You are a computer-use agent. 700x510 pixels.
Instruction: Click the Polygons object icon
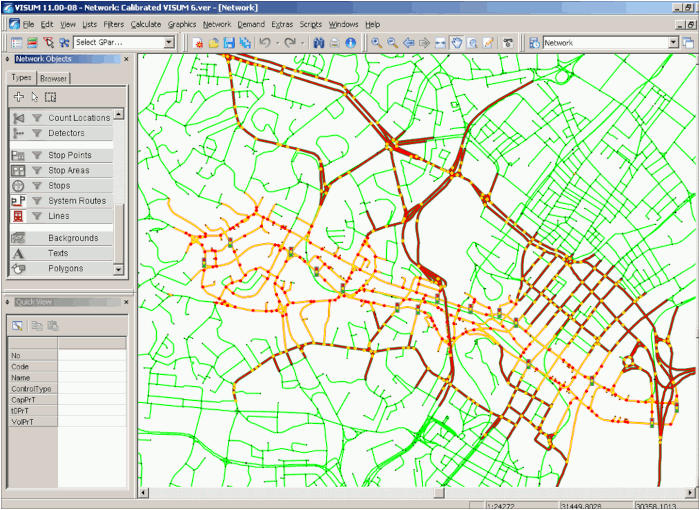(x=18, y=268)
